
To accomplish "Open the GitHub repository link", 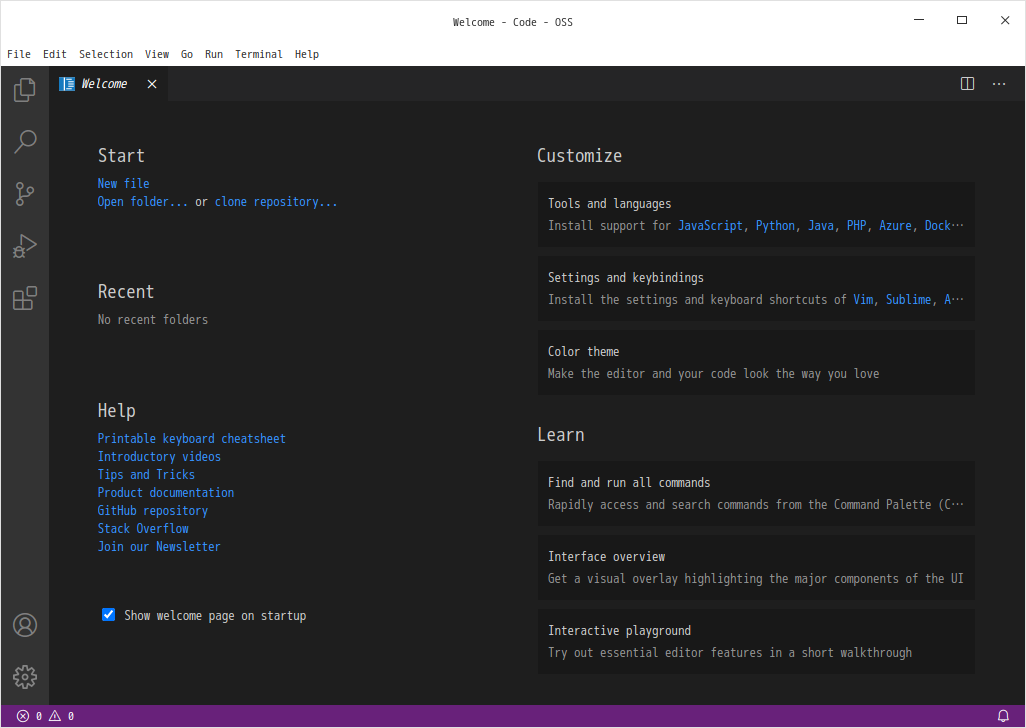I will [152, 511].
